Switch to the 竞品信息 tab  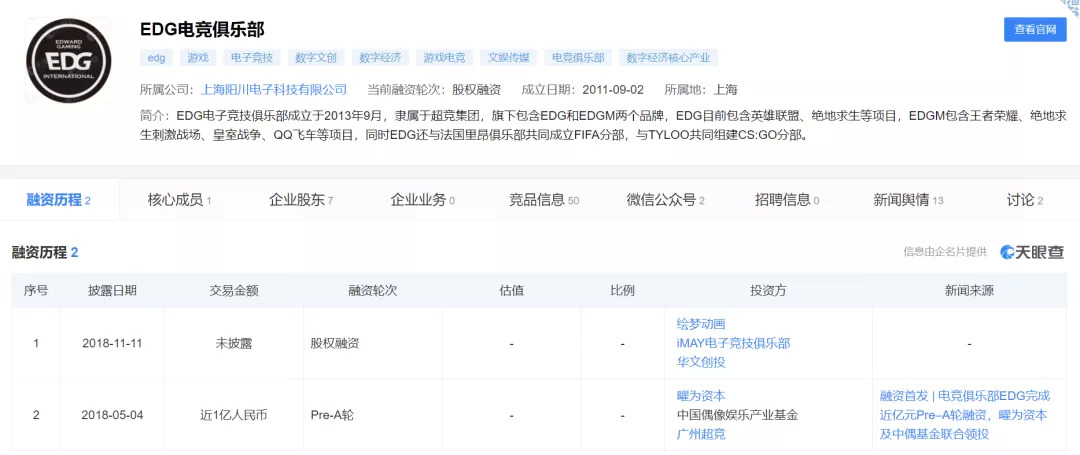point(544,200)
